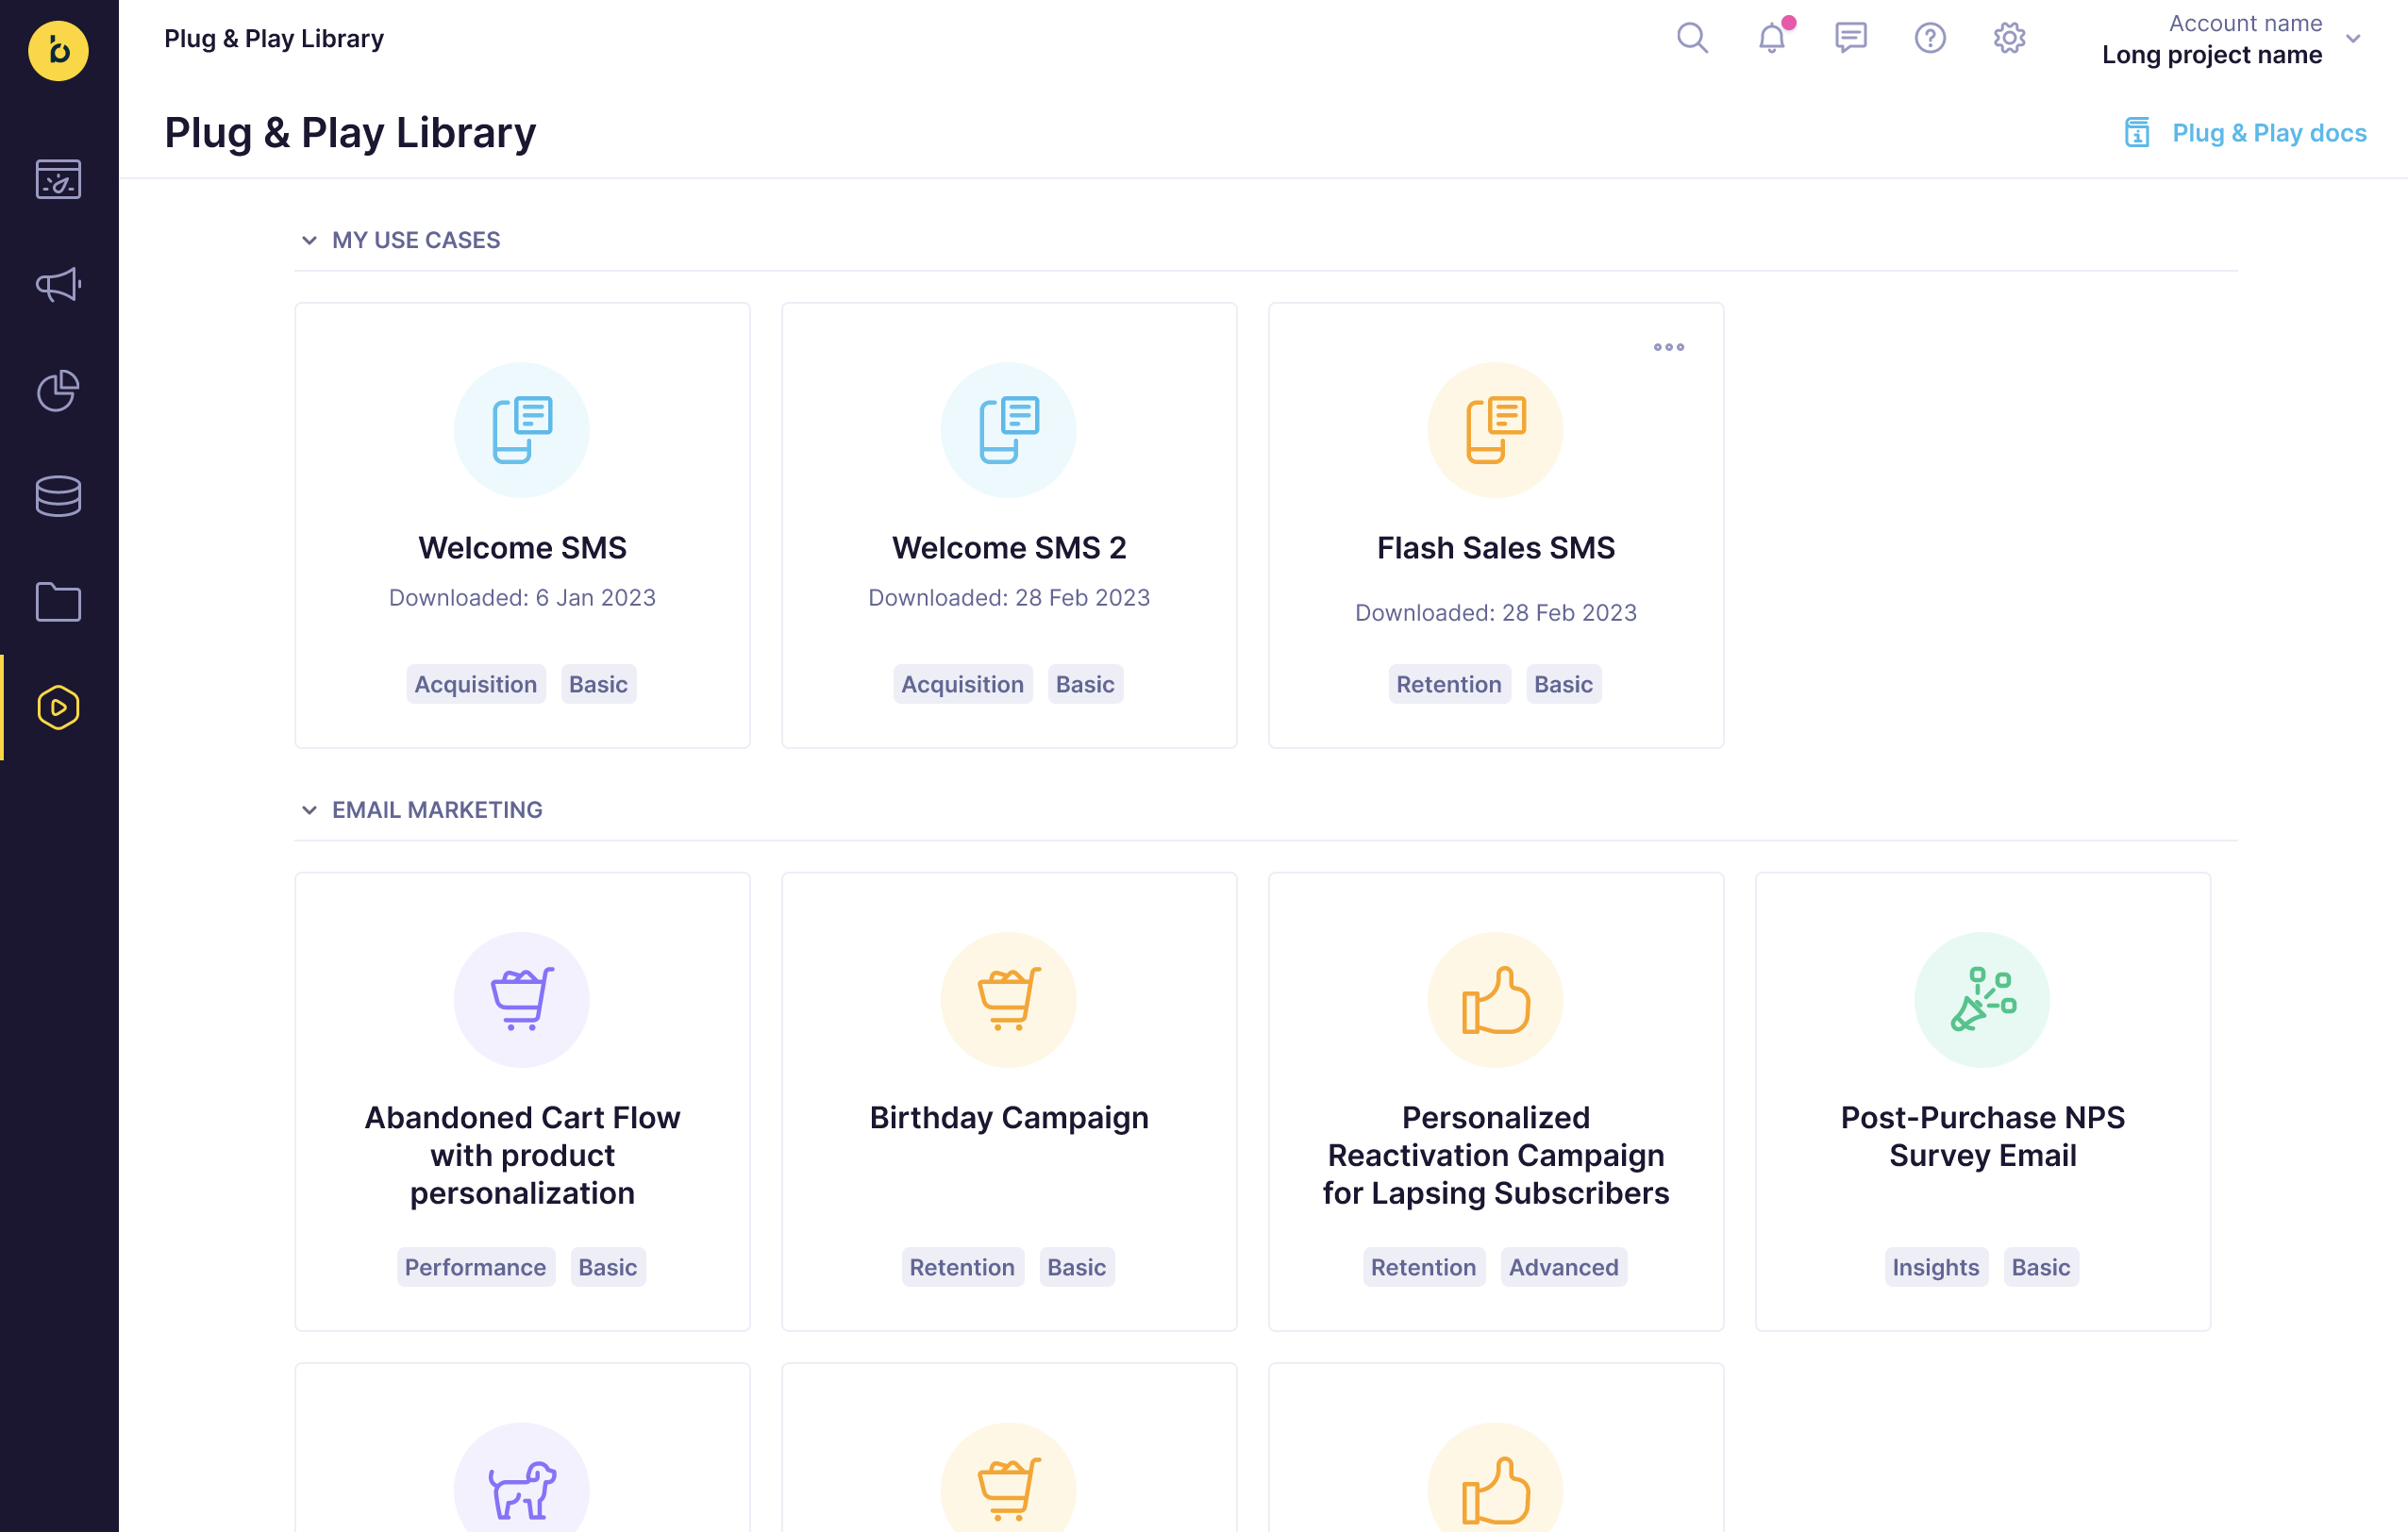Click the help question mark icon
2408x1532 pixels.
coord(1929,39)
